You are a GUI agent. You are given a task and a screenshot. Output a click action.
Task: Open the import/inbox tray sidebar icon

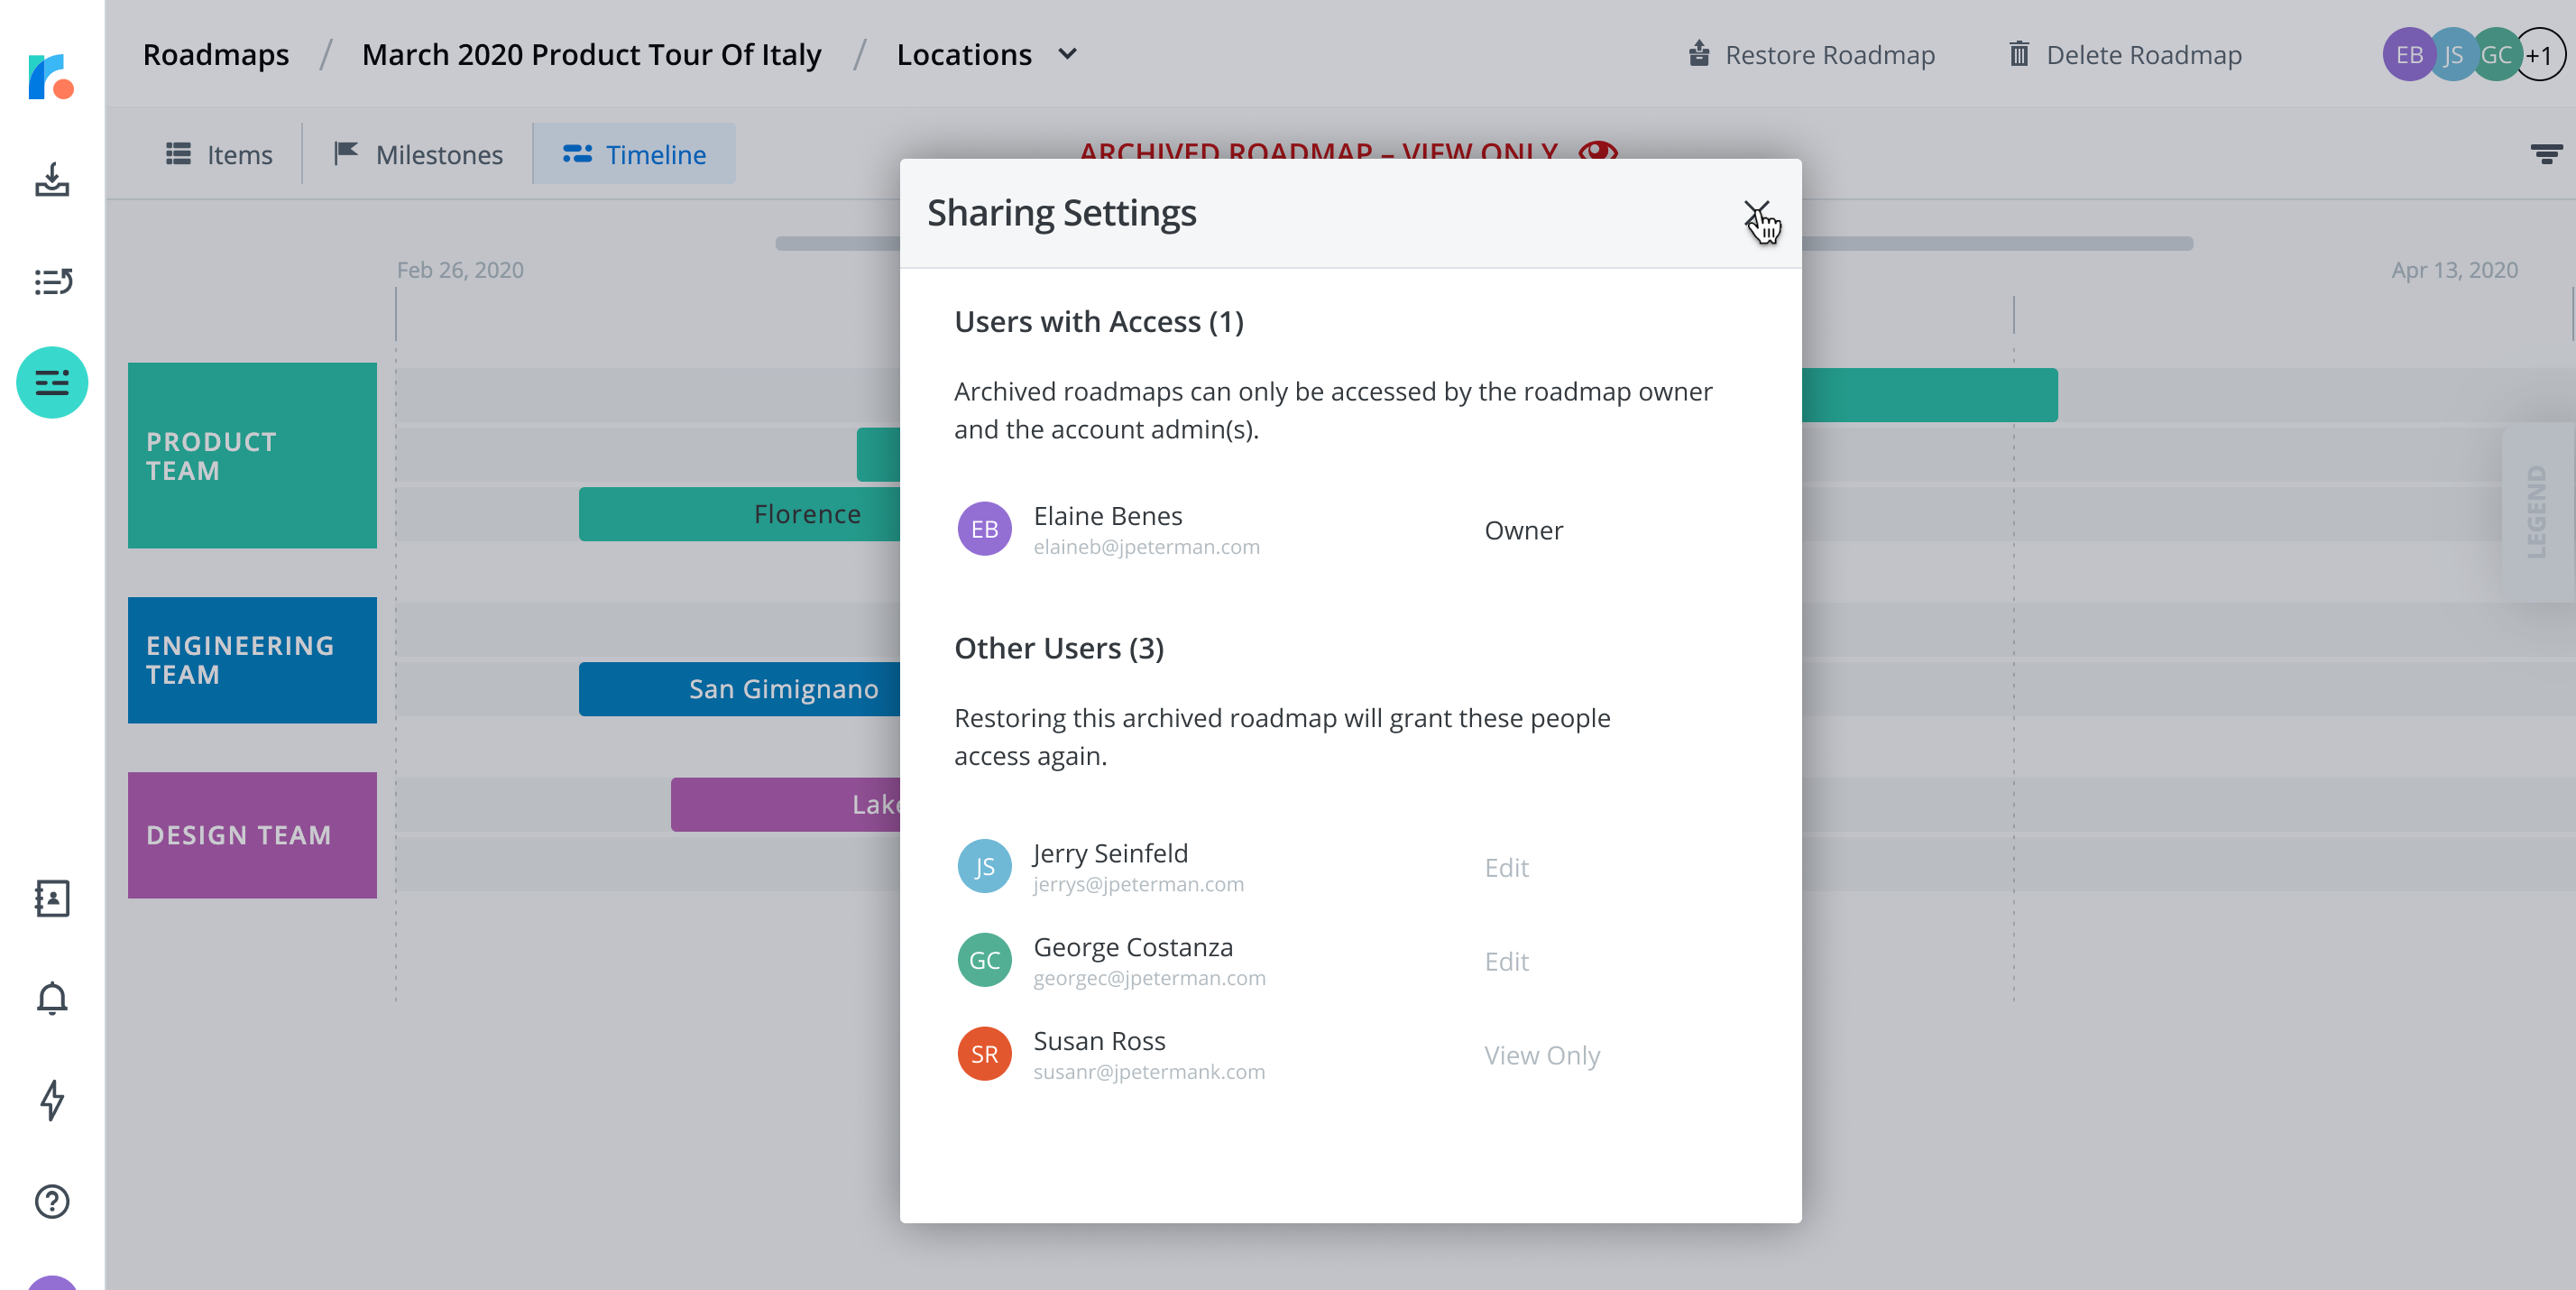coord(52,180)
